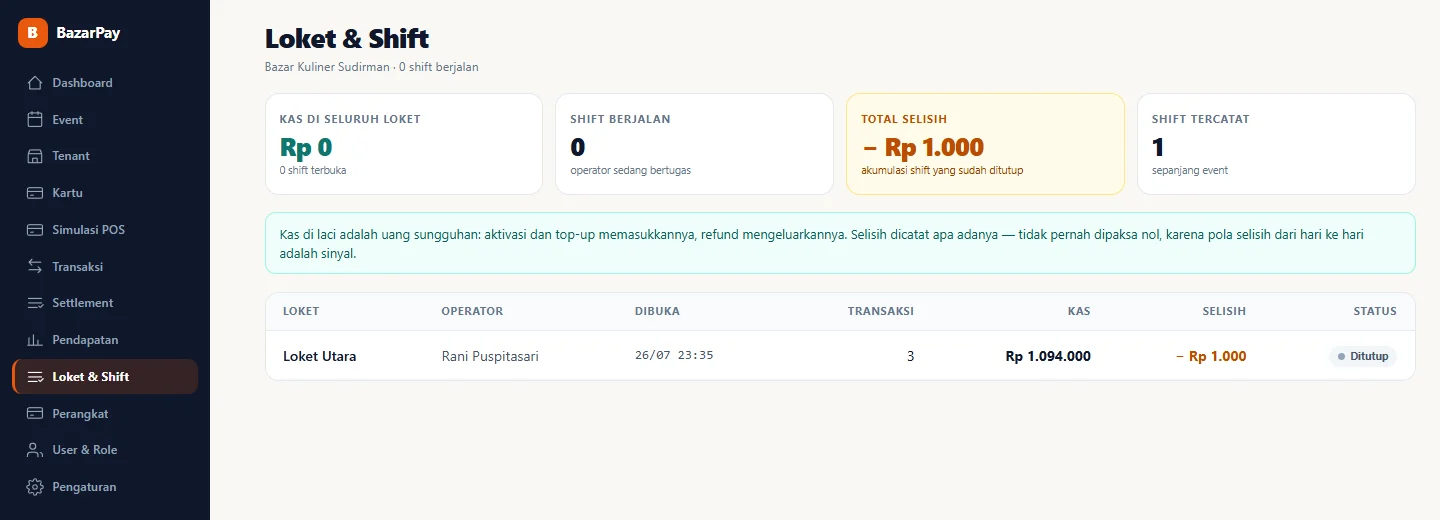Click the Dibuka column header

tap(657, 311)
